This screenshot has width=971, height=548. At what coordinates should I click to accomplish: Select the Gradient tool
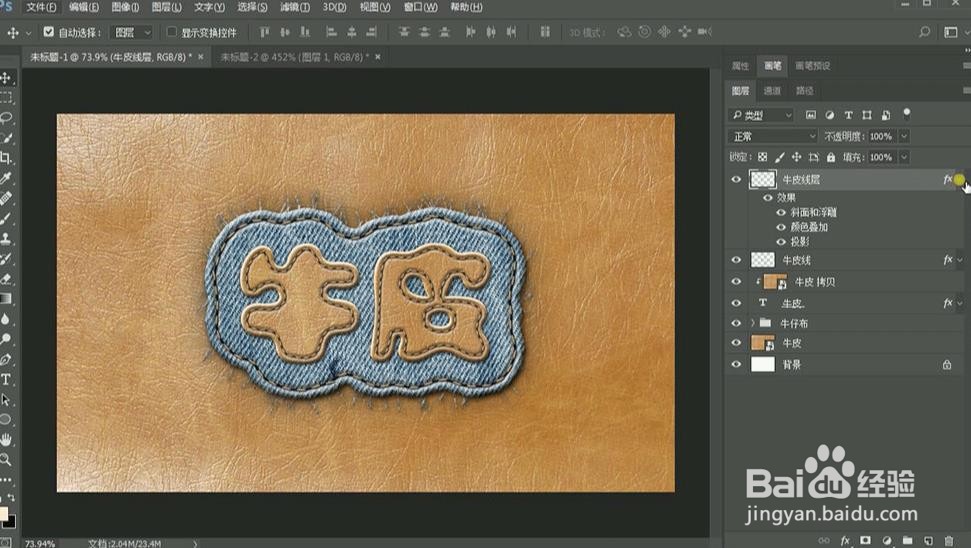(x=6, y=298)
